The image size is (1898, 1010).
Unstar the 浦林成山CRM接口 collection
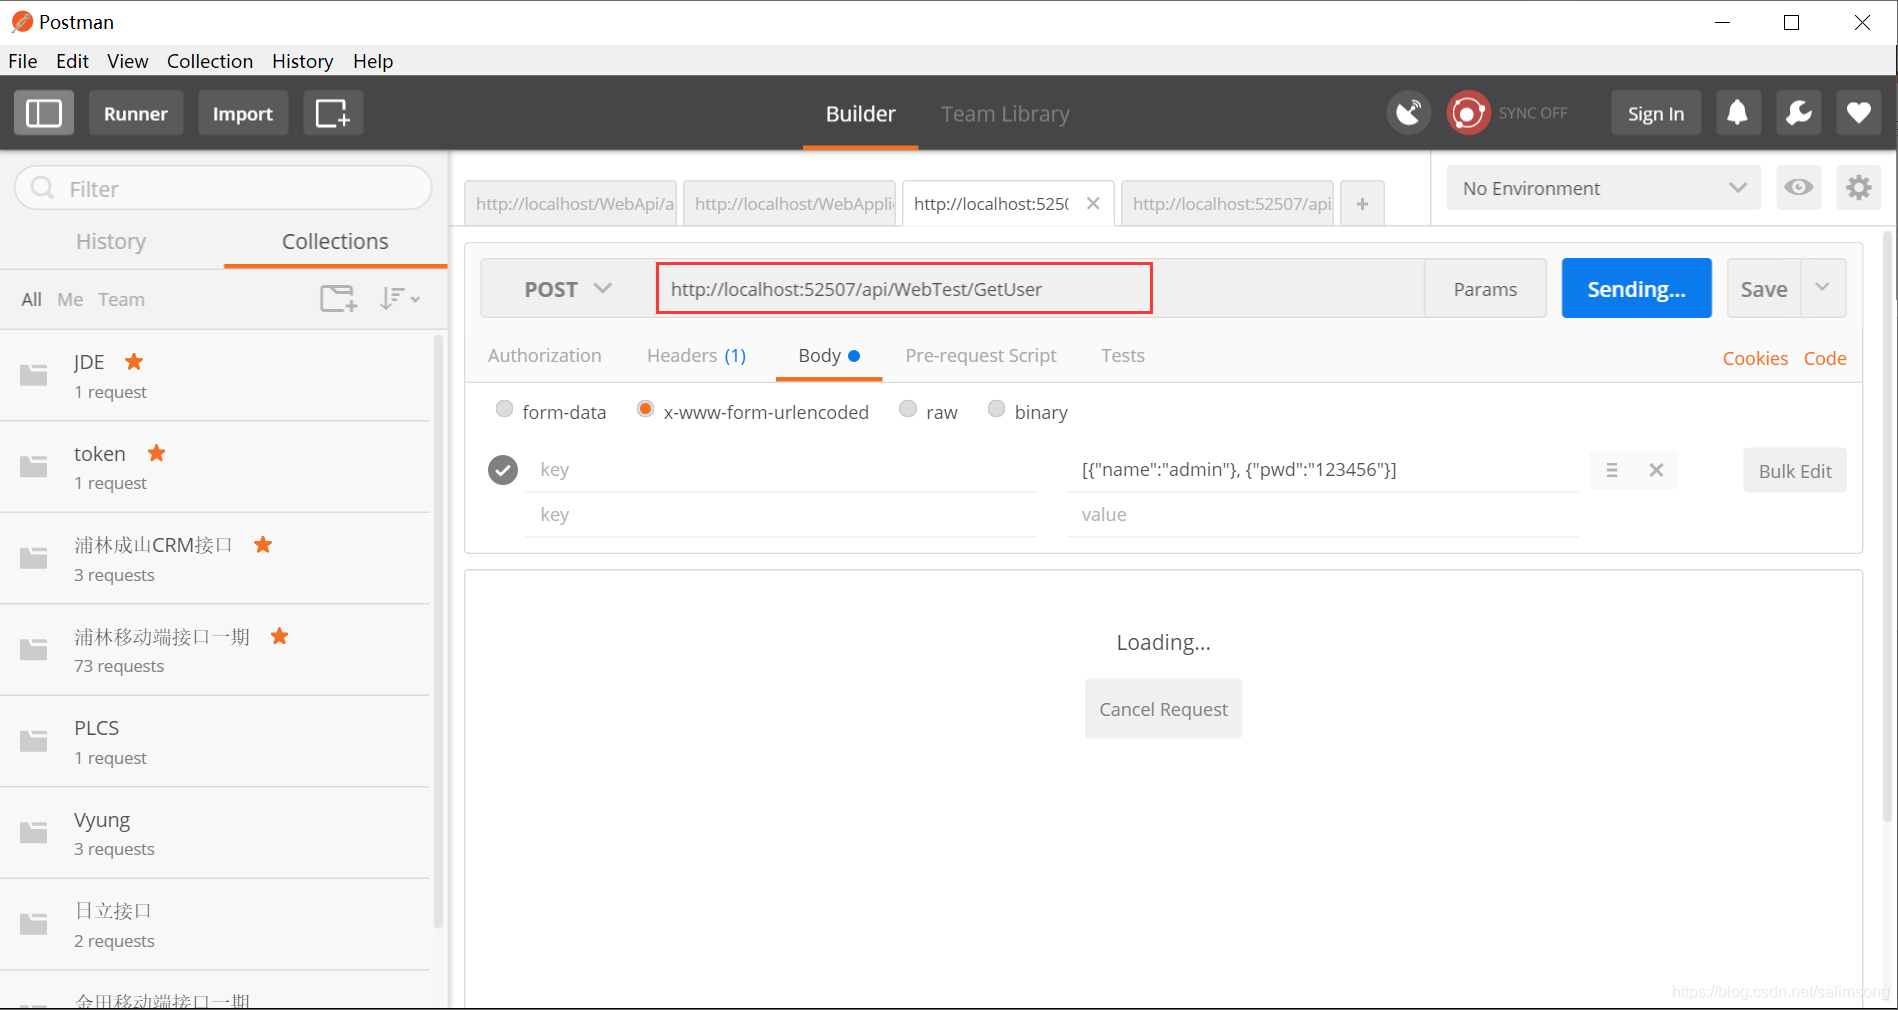pyautogui.click(x=263, y=544)
